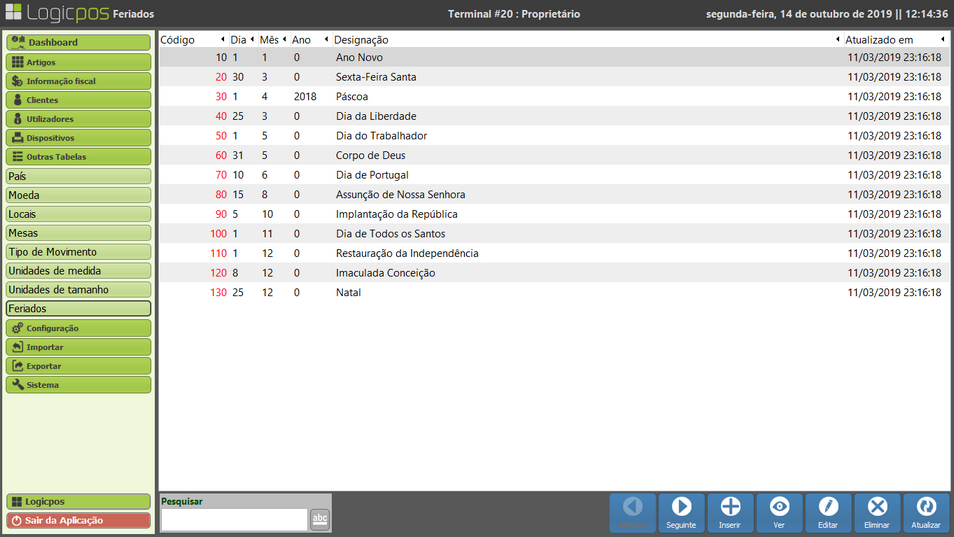The image size is (954, 537).
Task: Go to next record with Seguinte
Action: pos(681,512)
